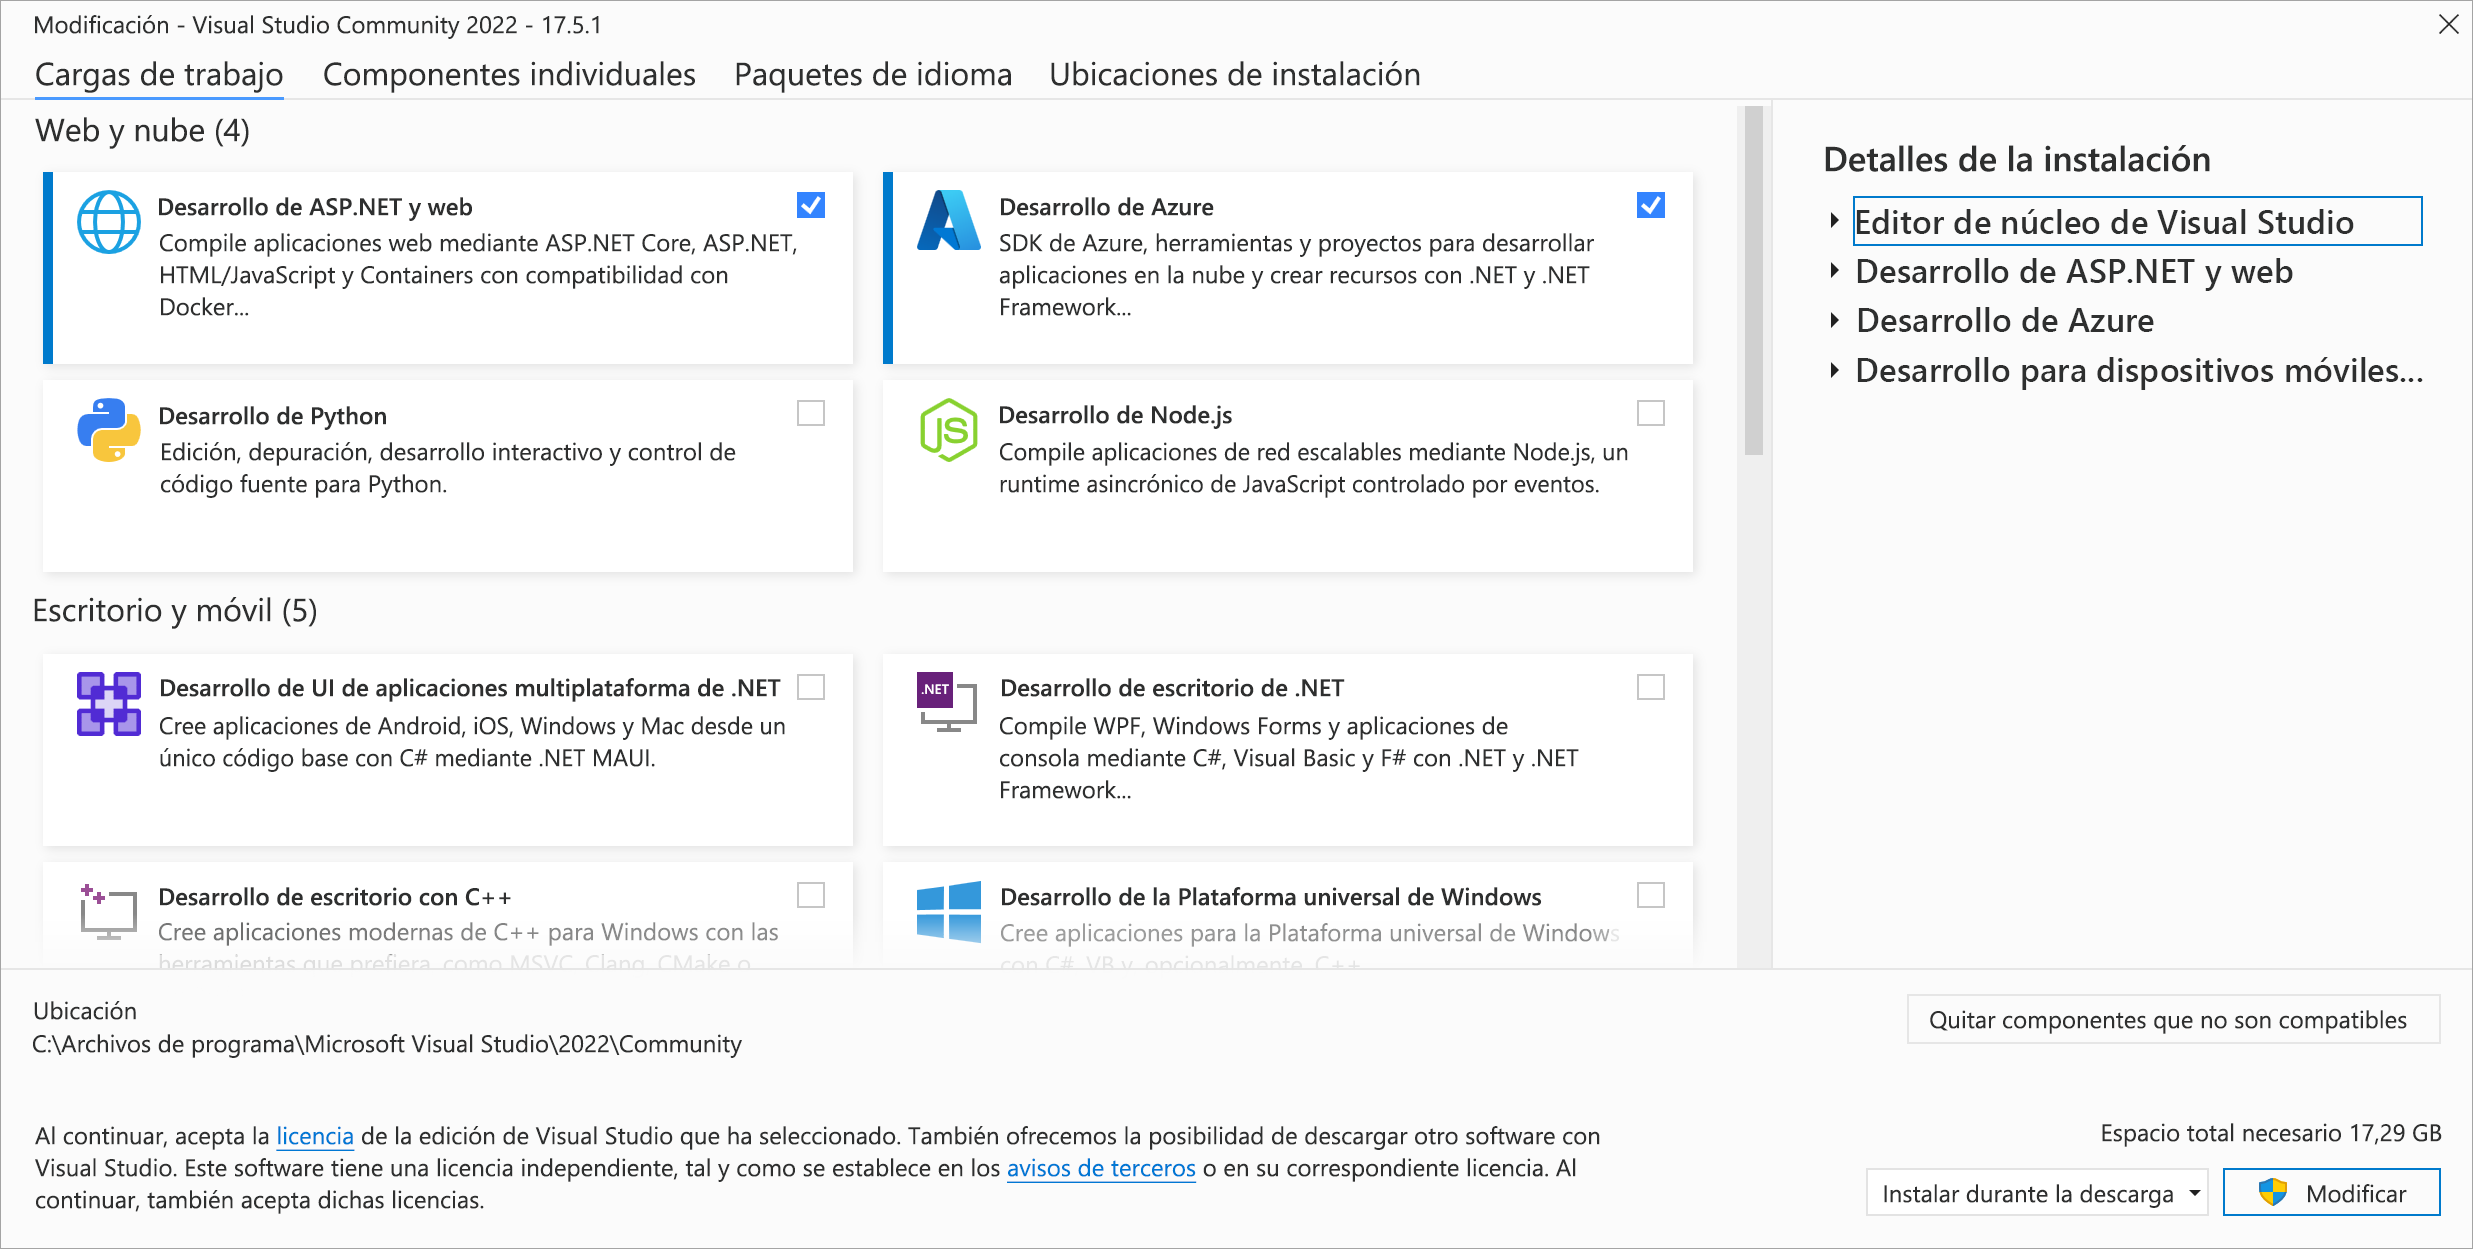
Task: Open Instalar durante la descarga dropdown arrow
Action: coord(2195,1193)
